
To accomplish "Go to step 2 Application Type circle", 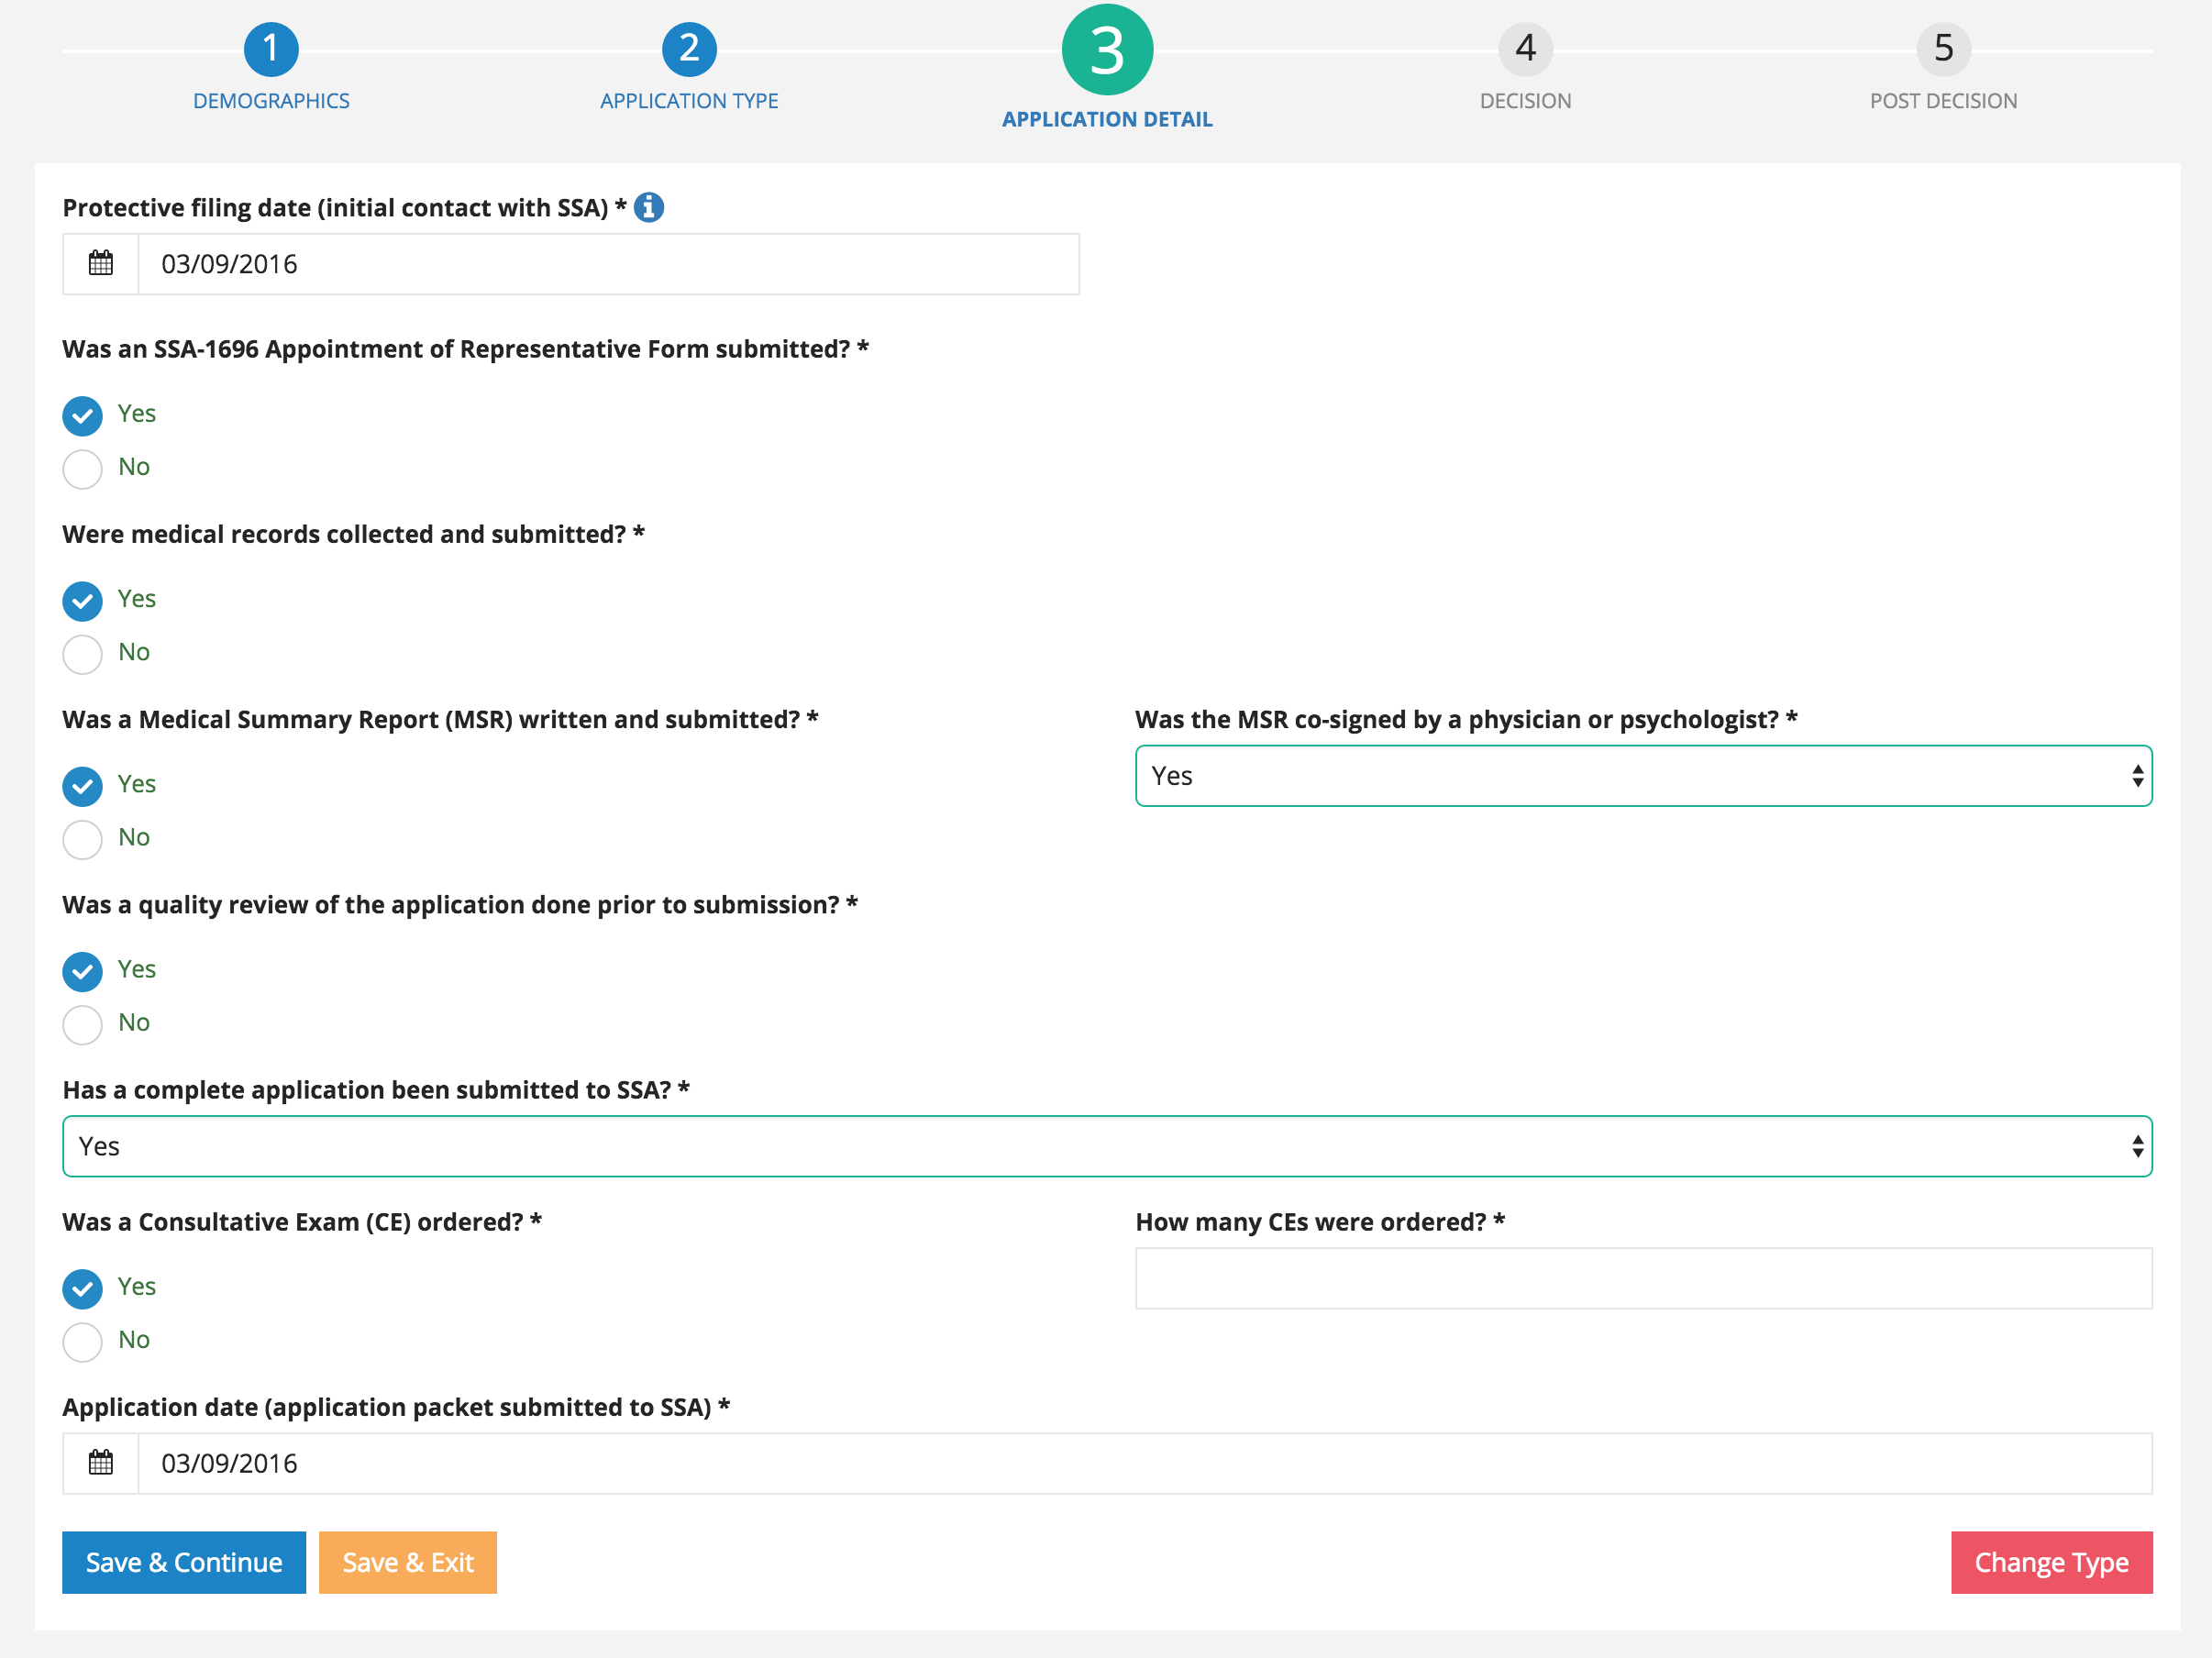I will [689, 49].
